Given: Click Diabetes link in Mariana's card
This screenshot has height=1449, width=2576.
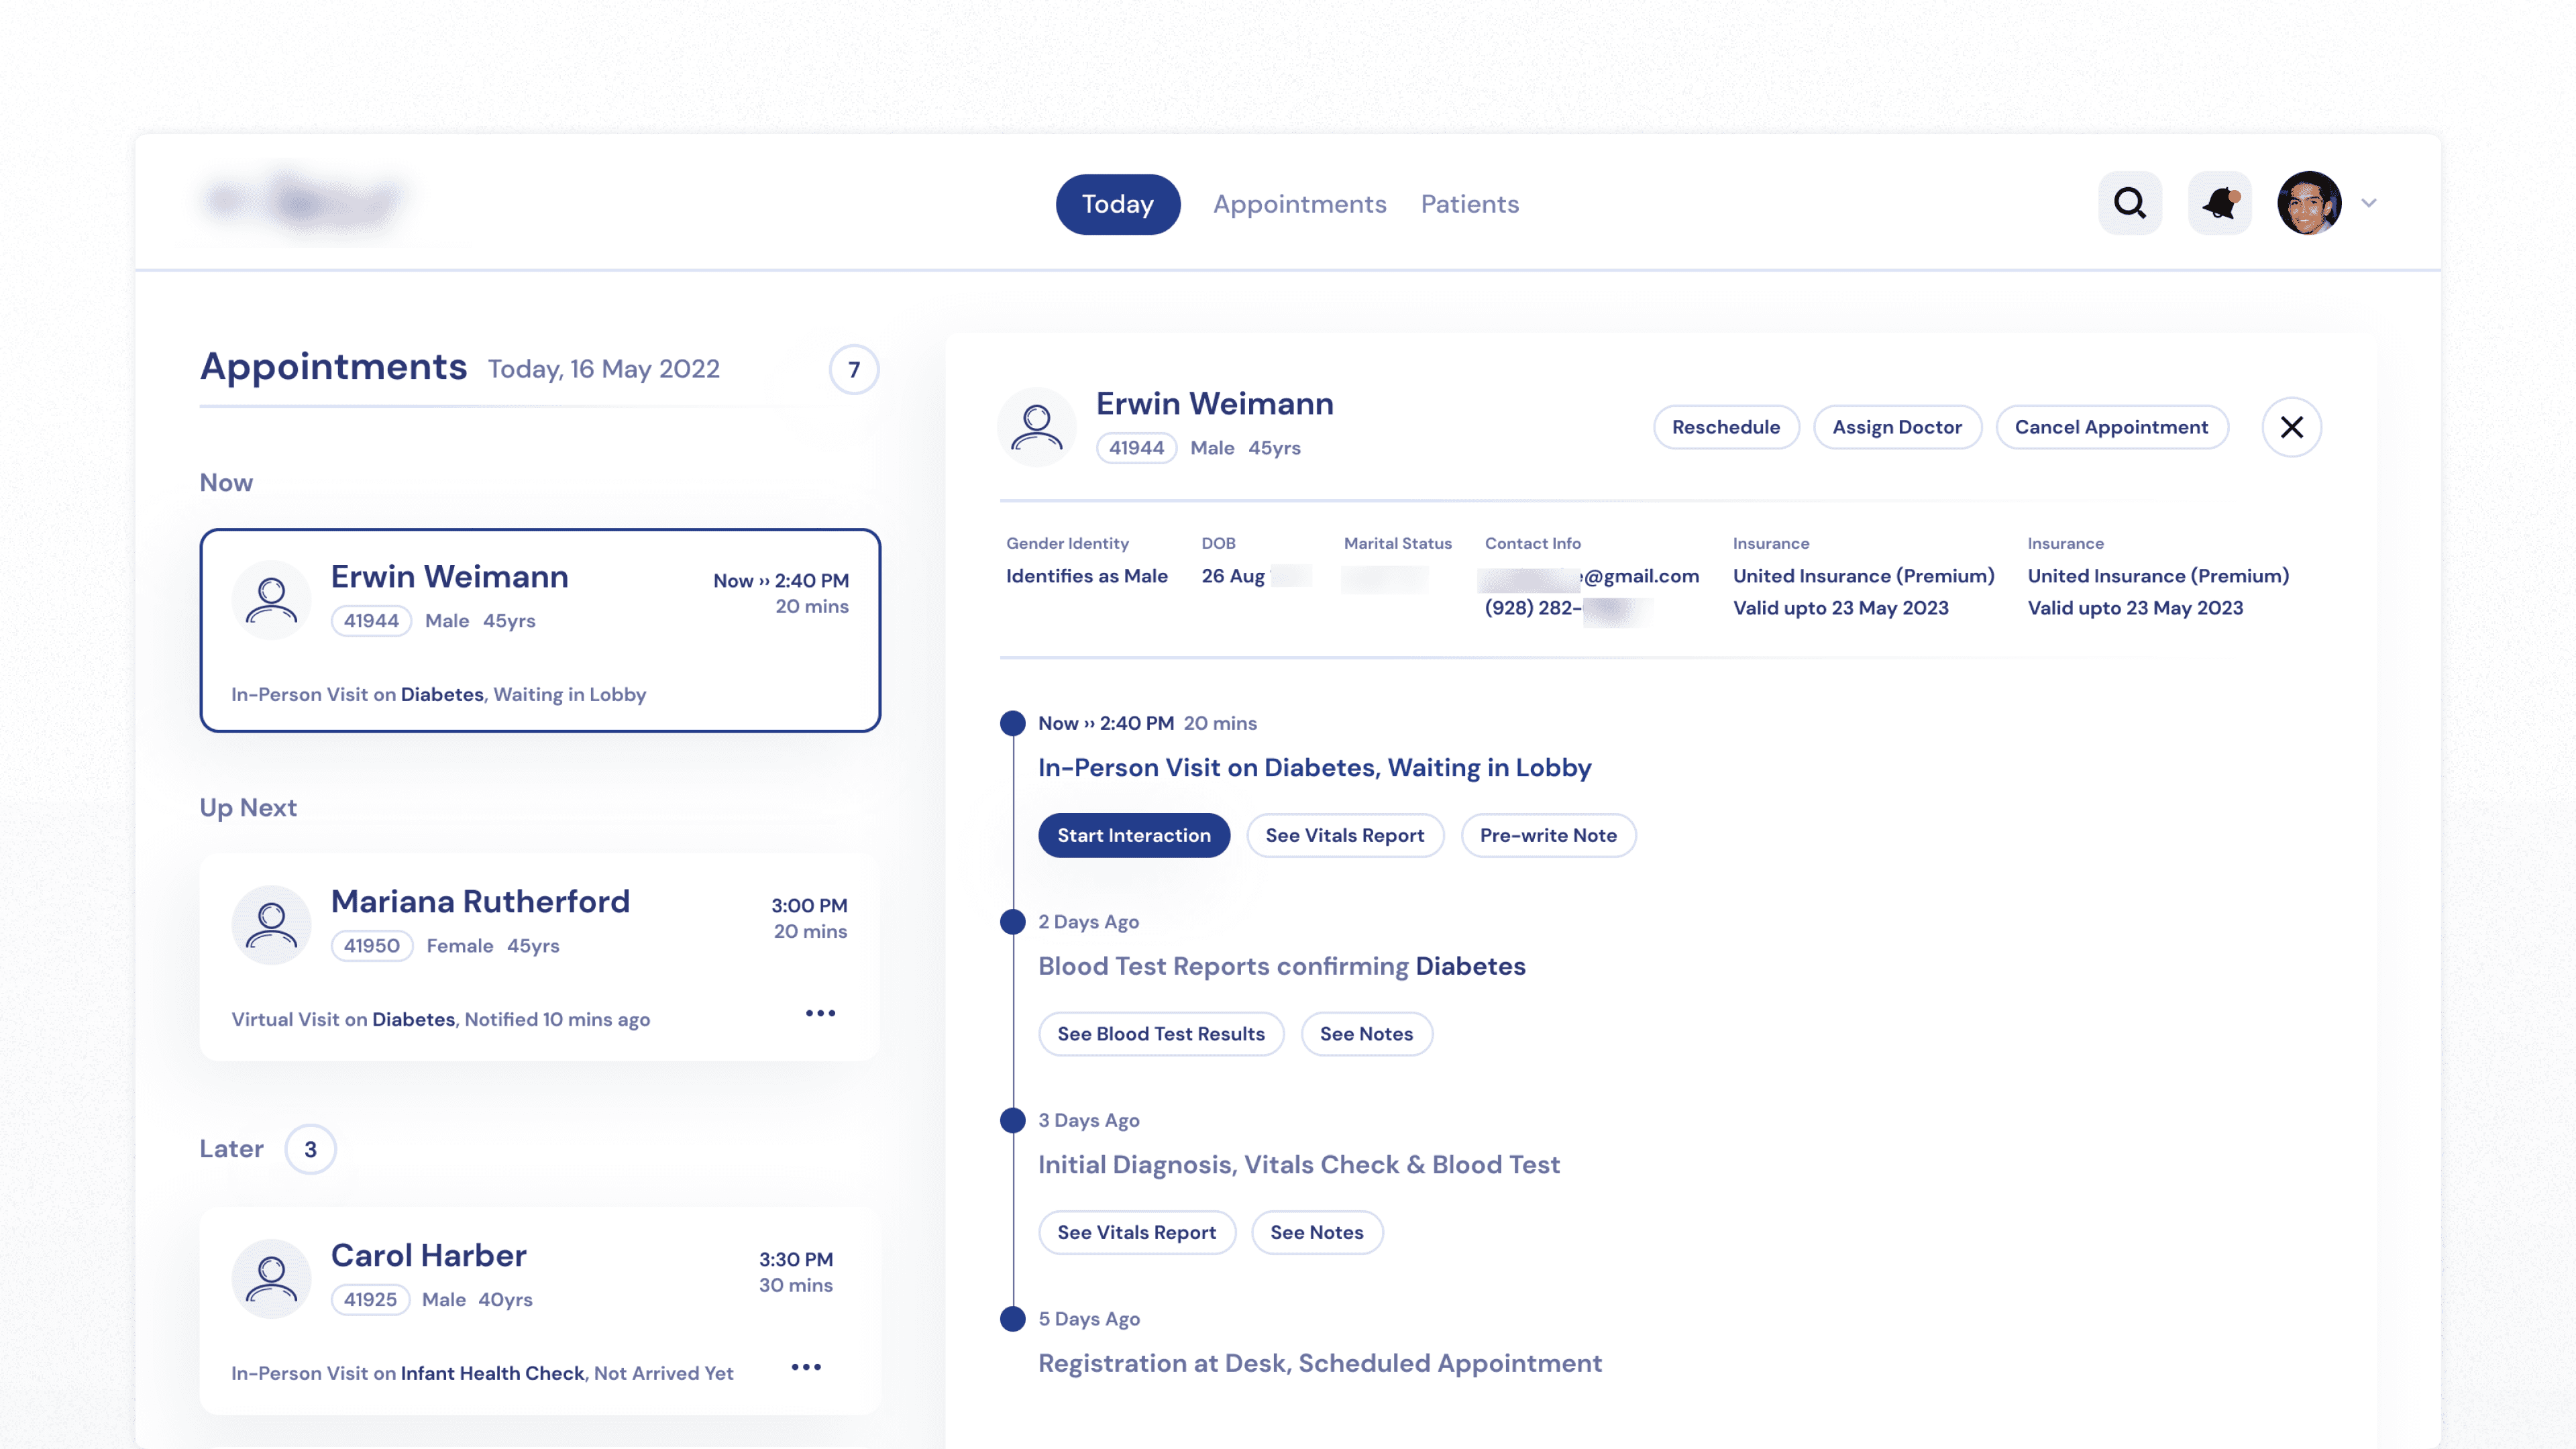Looking at the screenshot, I should pyautogui.click(x=413, y=1019).
